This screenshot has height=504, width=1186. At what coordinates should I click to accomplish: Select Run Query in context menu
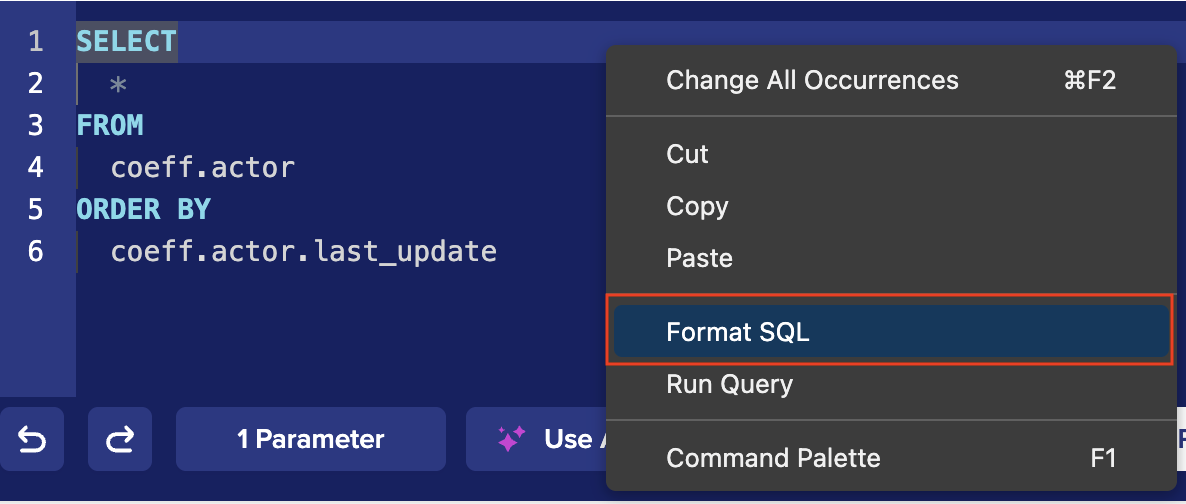(729, 384)
